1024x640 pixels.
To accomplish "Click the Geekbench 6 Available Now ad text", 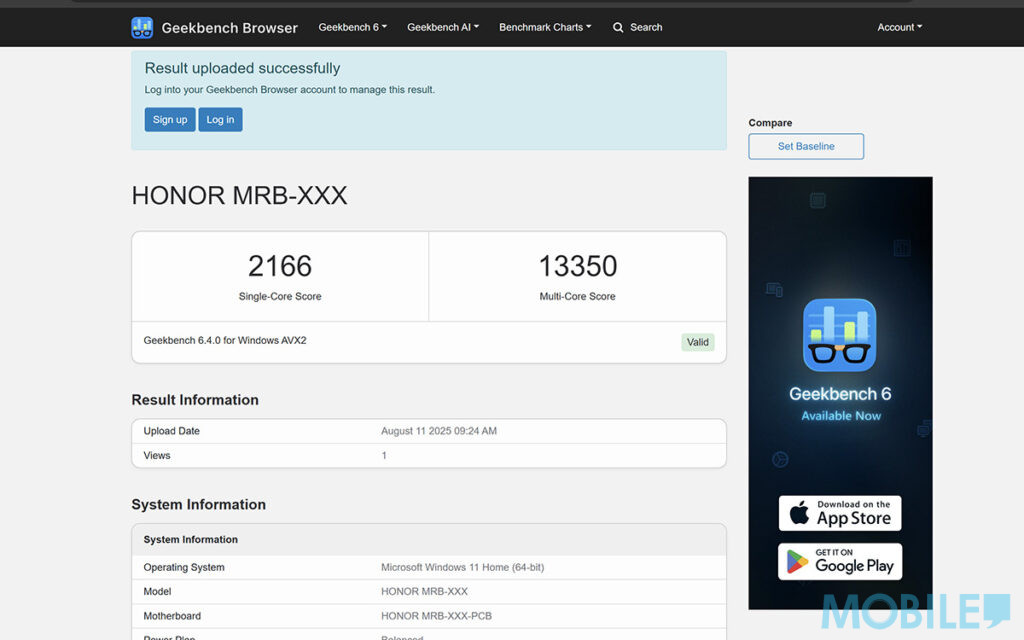I will [840, 404].
